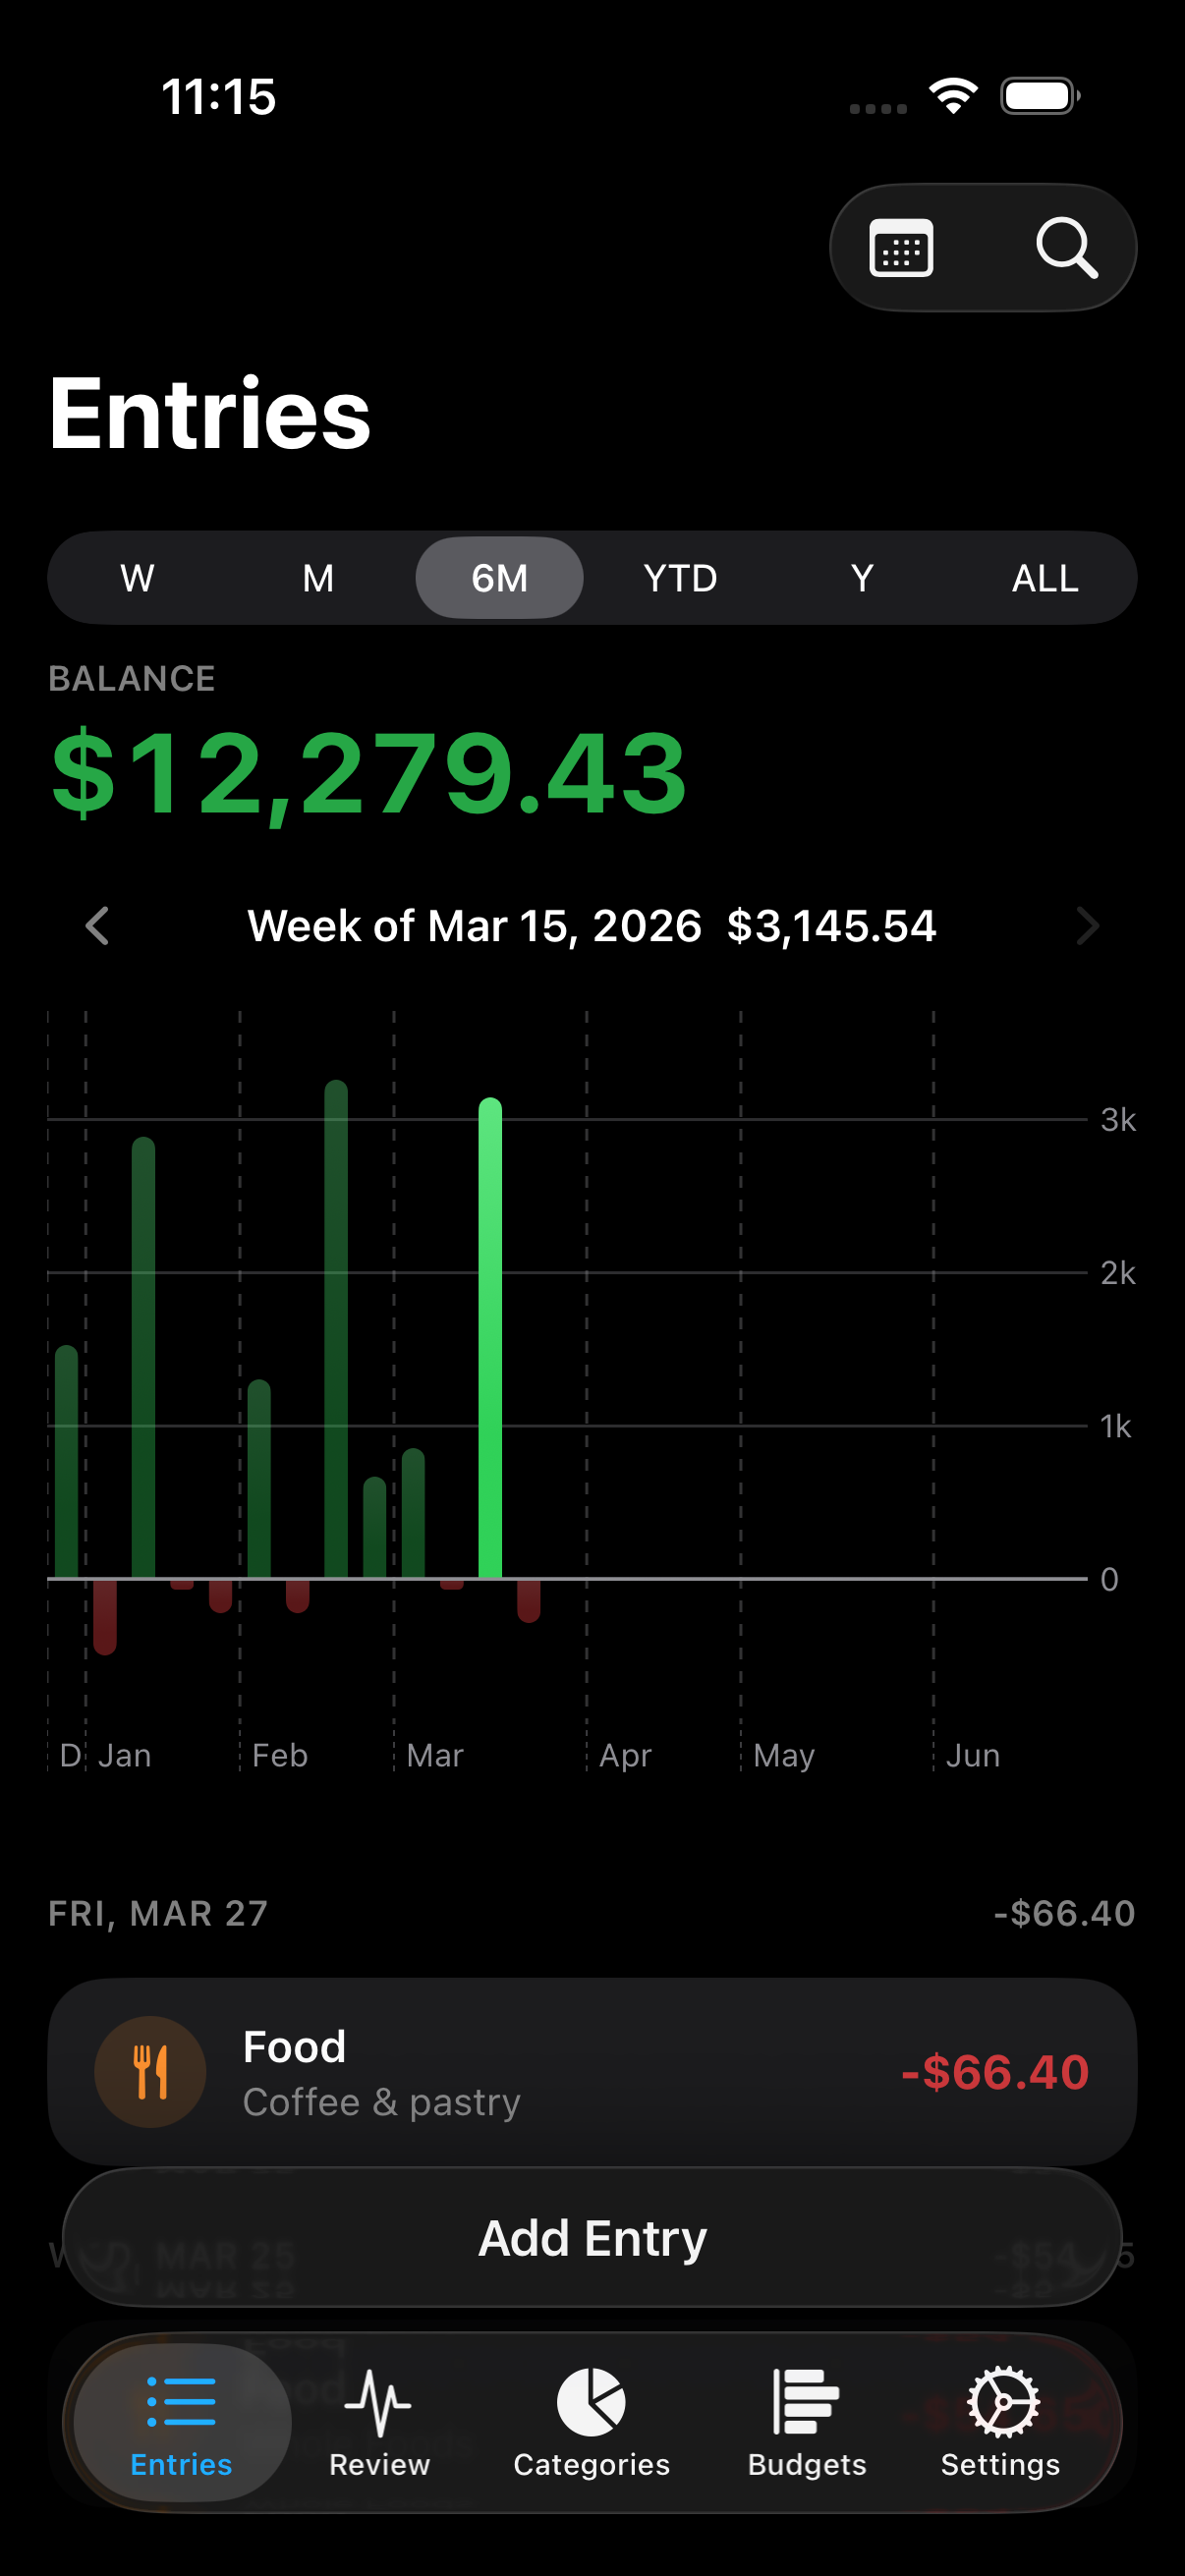Tap the Food fork-and-knife category icon

click(150, 2071)
